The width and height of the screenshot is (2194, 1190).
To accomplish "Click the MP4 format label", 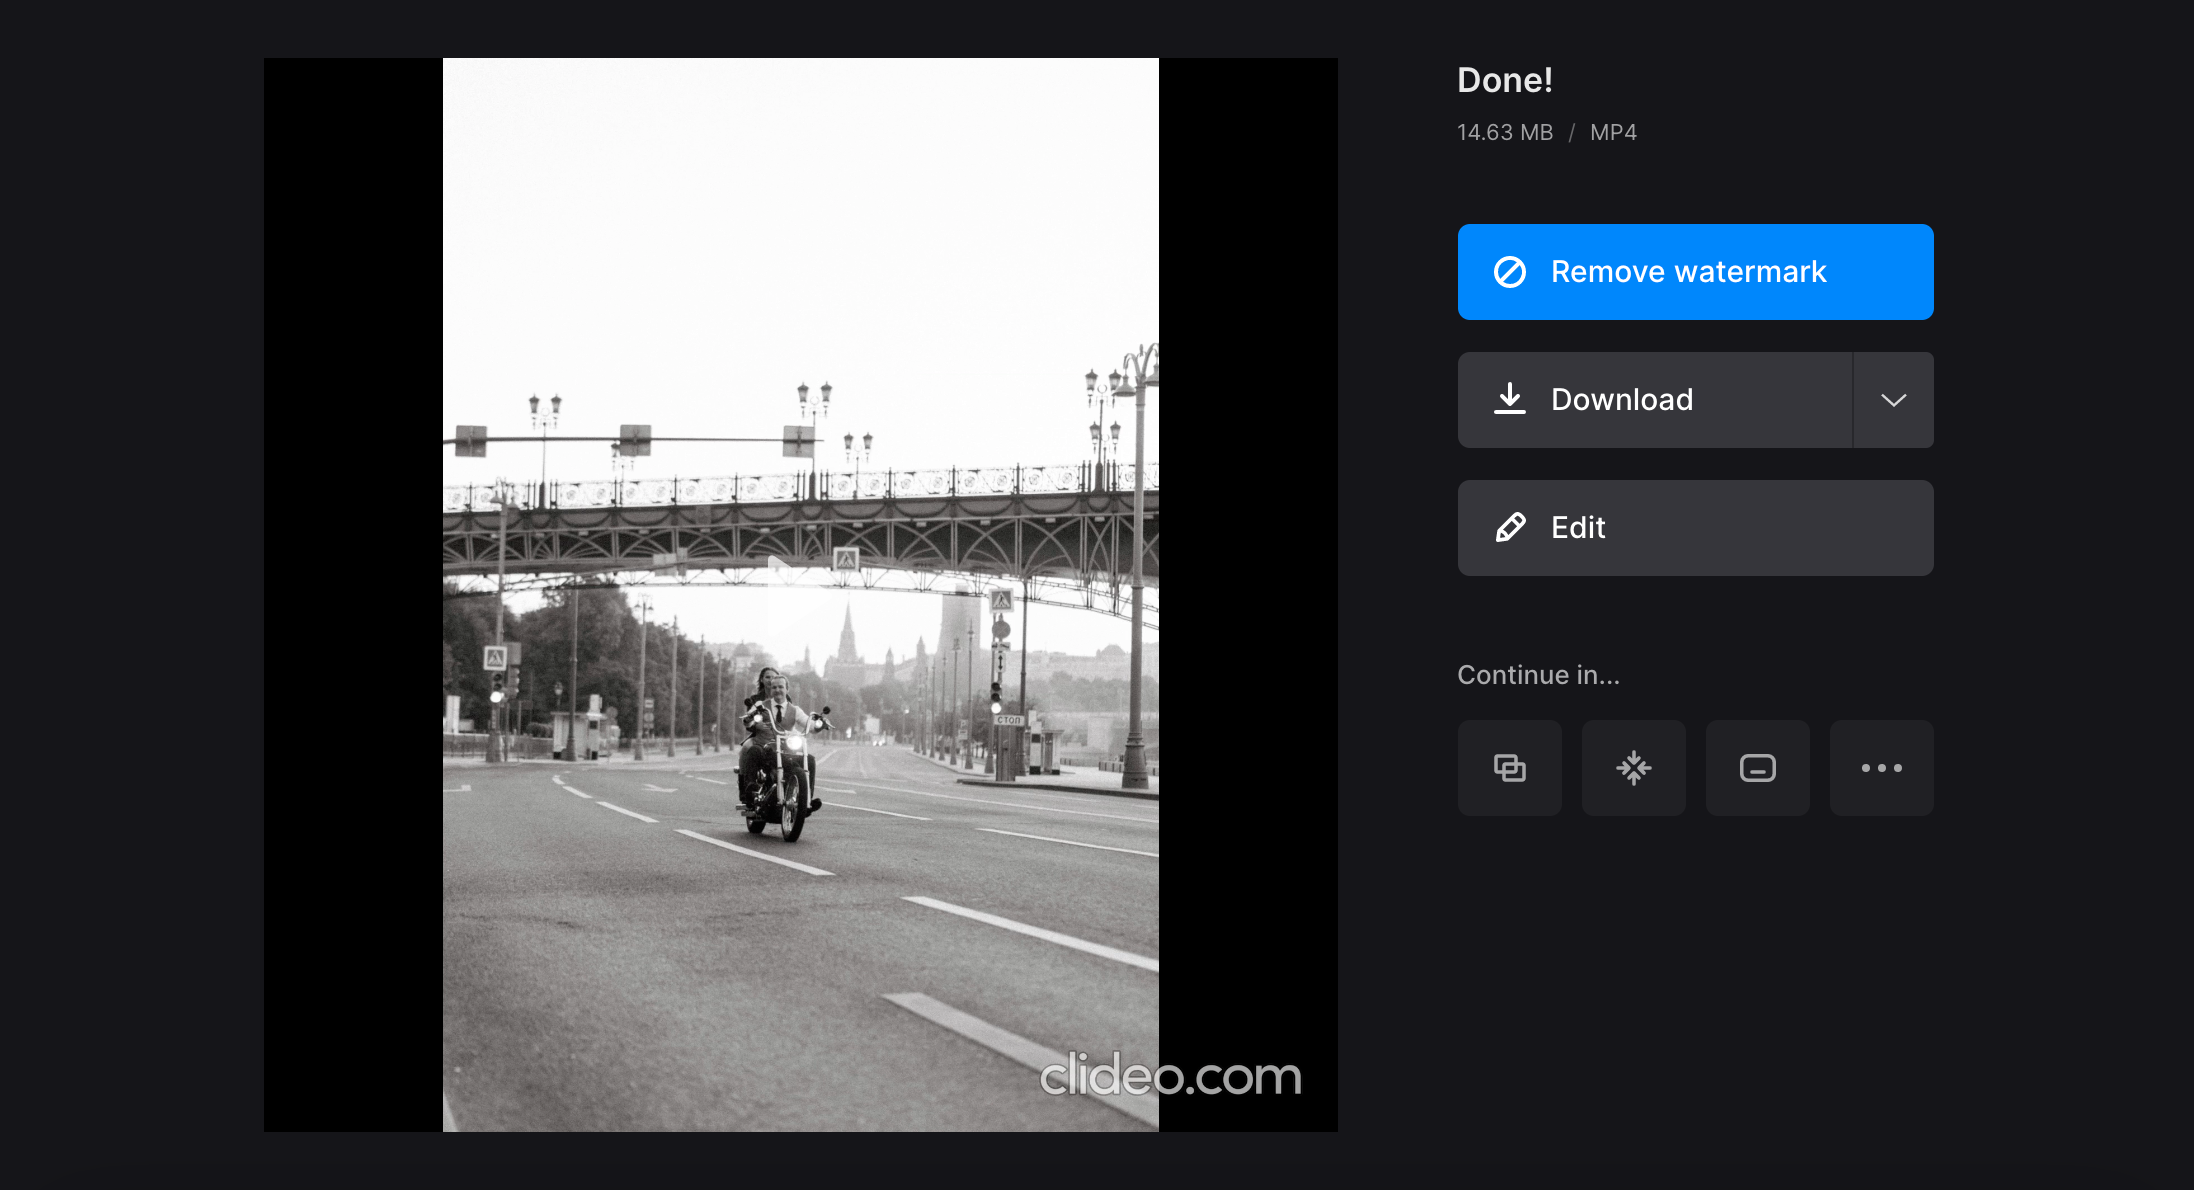I will point(1612,131).
